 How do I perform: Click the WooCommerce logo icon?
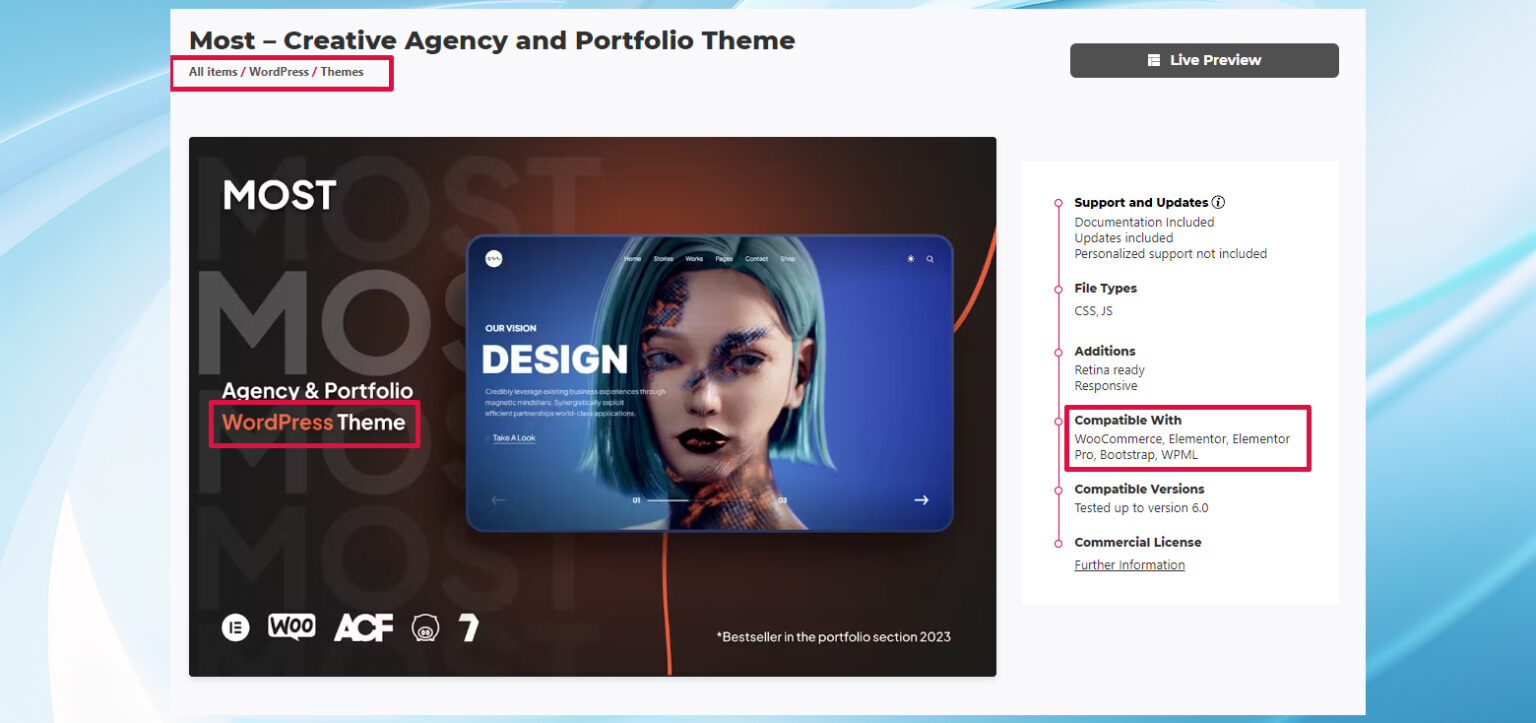click(292, 628)
